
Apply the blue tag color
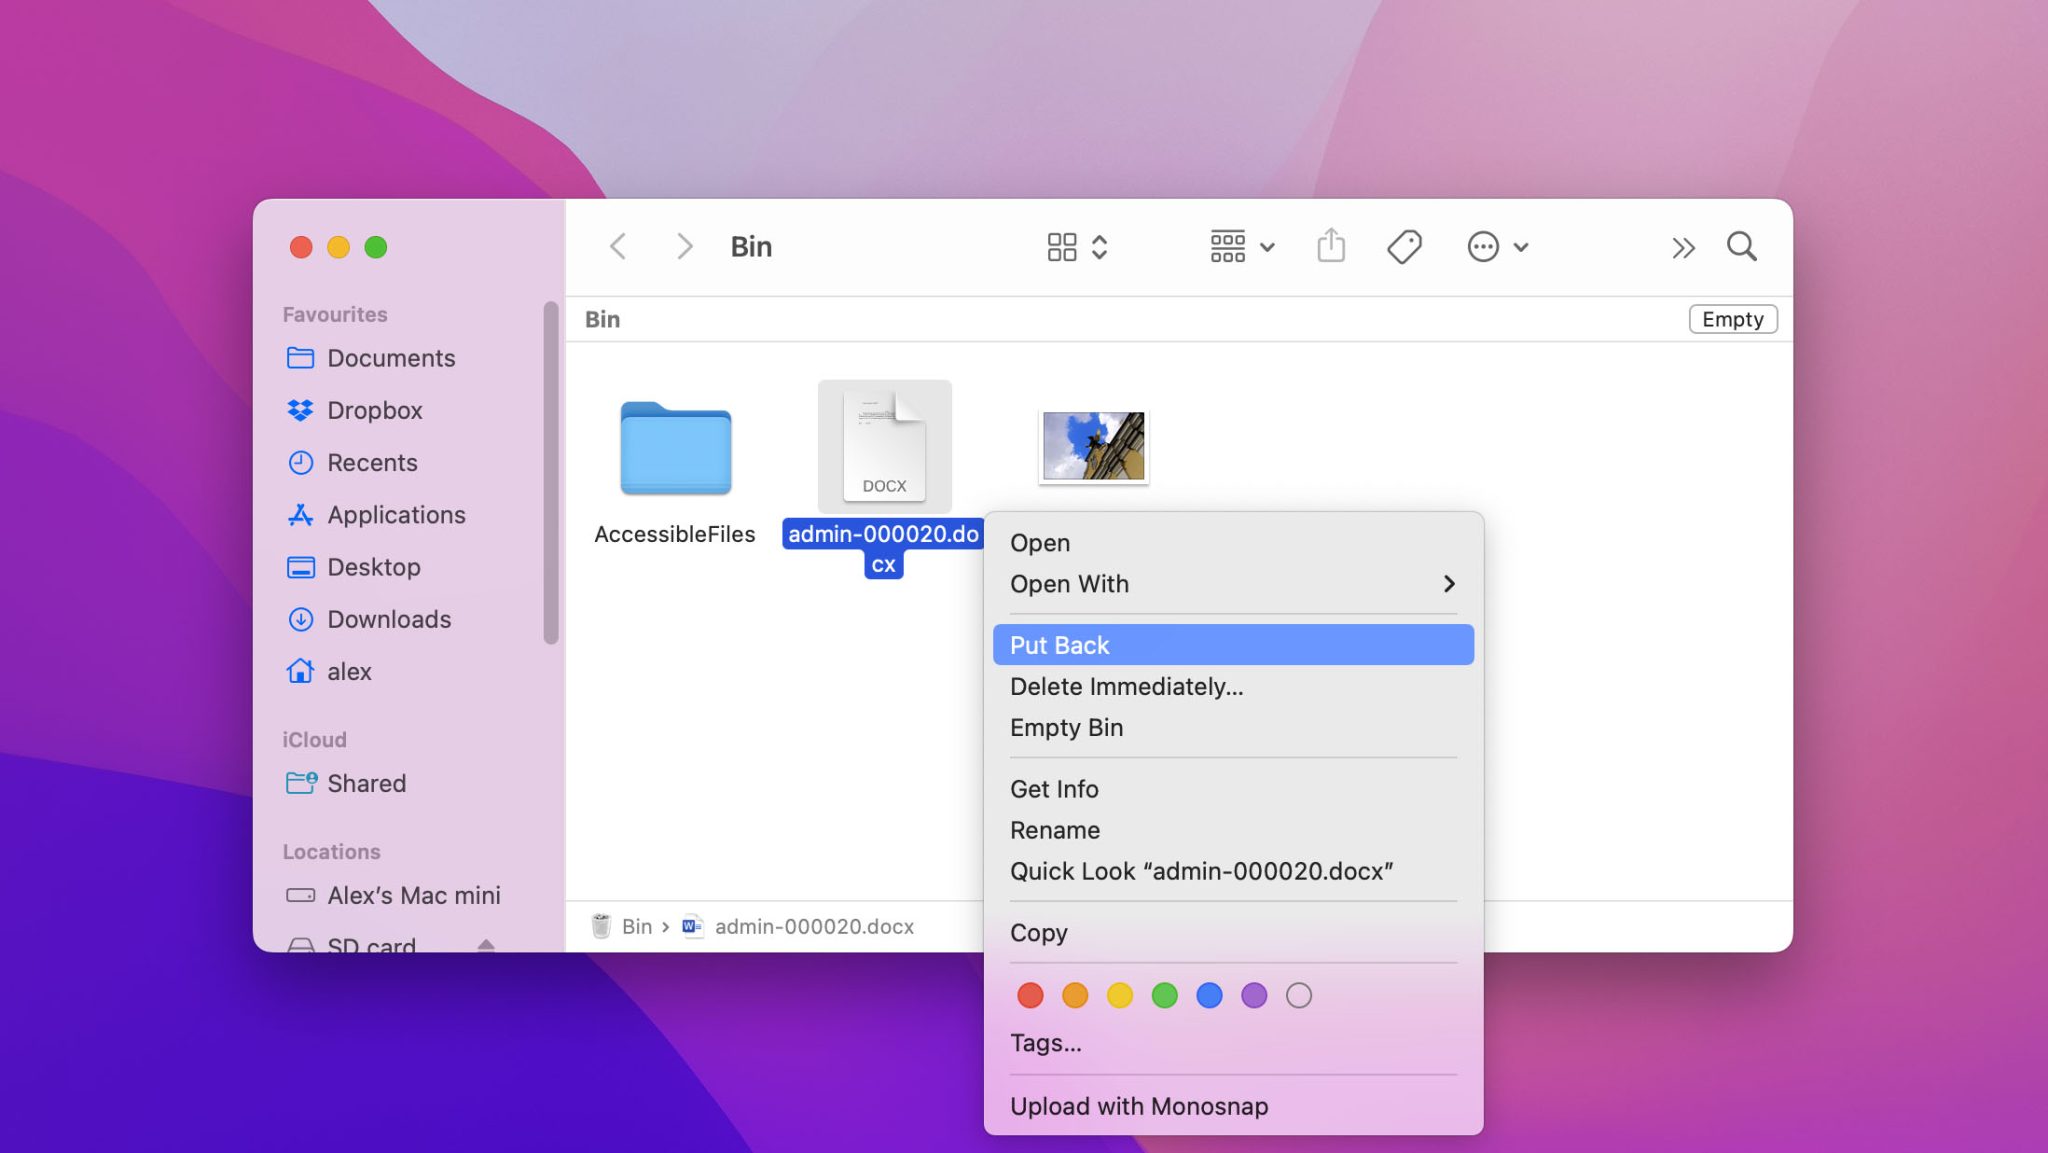pyautogui.click(x=1209, y=995)
